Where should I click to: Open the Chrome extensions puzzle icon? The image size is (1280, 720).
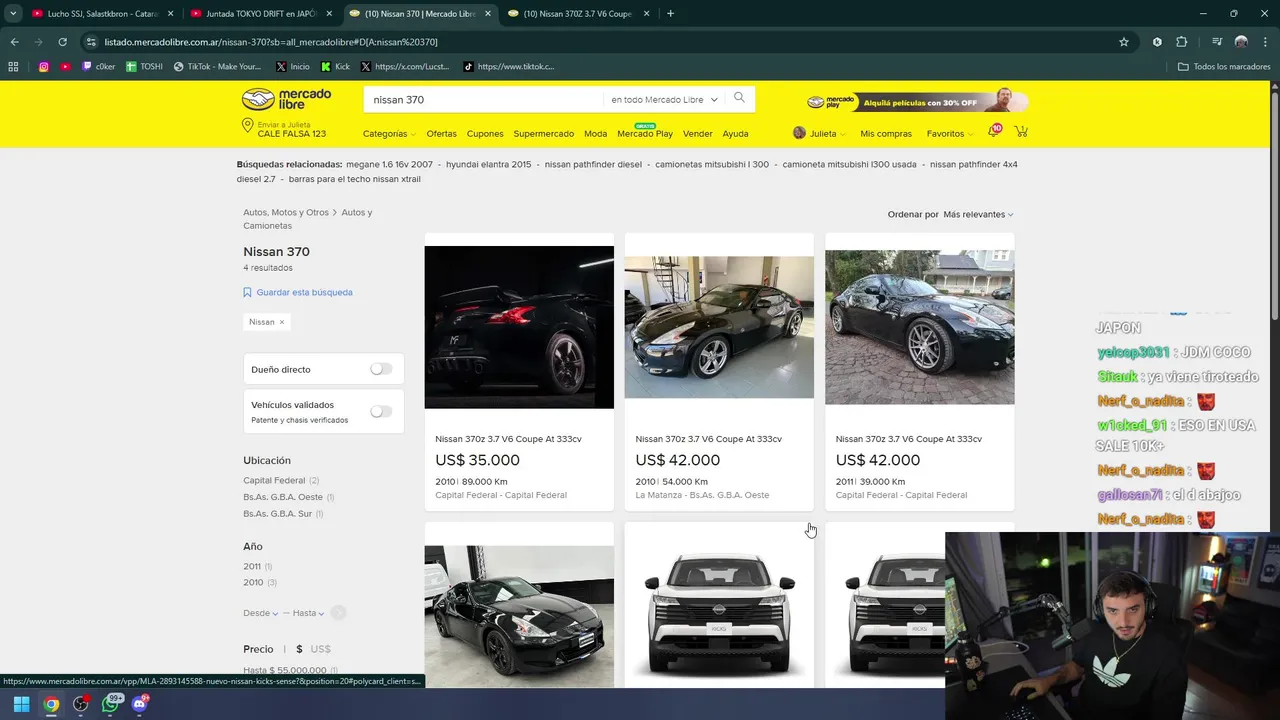coord(1181,42)
